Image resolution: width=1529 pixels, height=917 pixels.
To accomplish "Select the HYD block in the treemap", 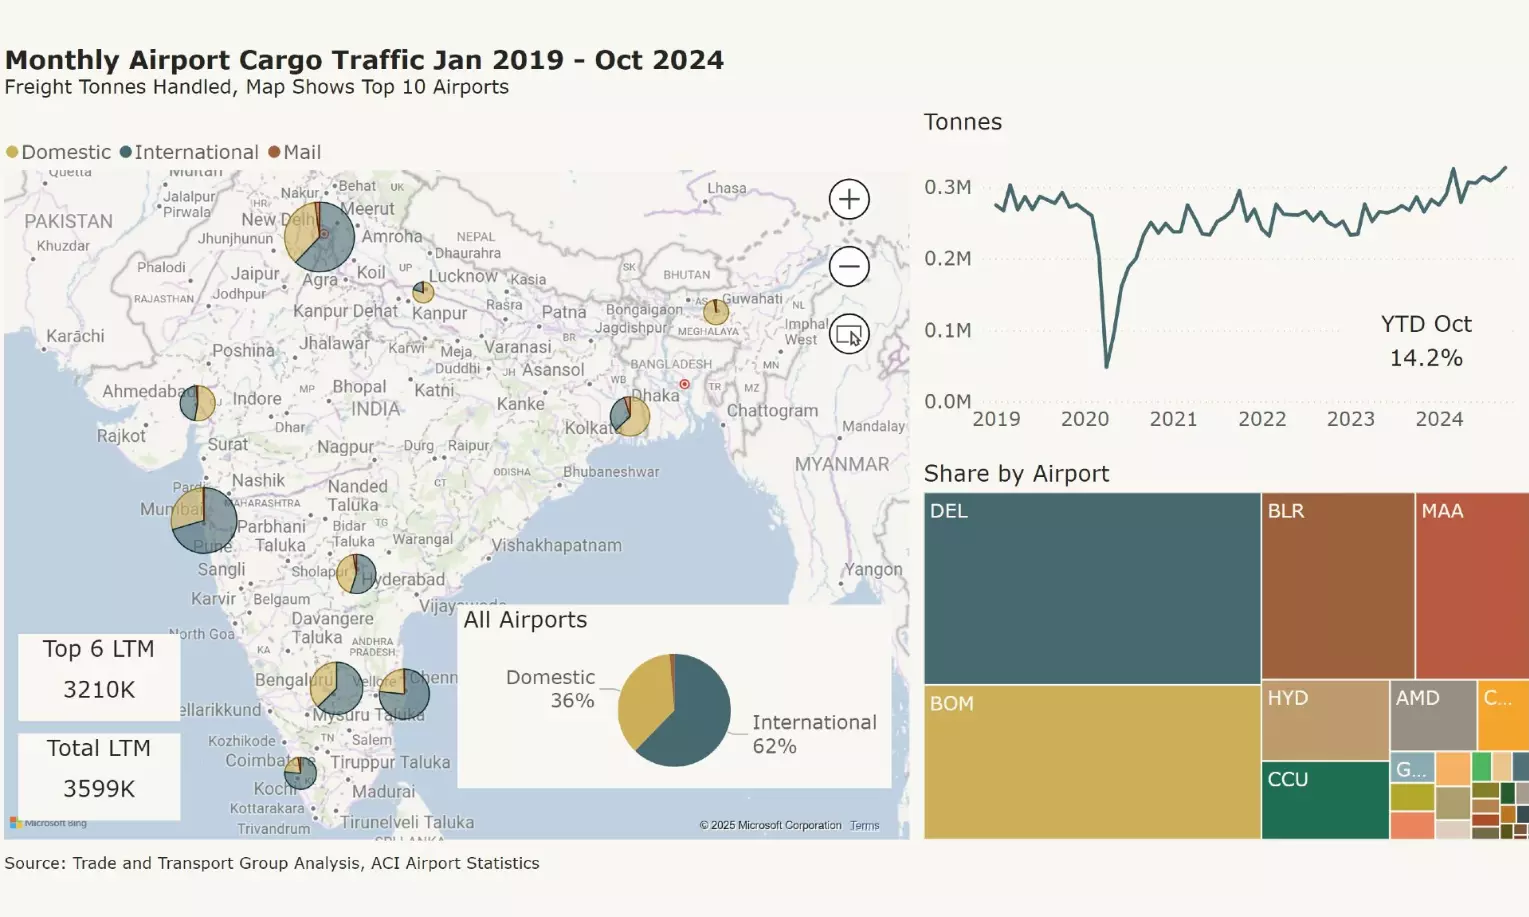I will coord(1325,720).
